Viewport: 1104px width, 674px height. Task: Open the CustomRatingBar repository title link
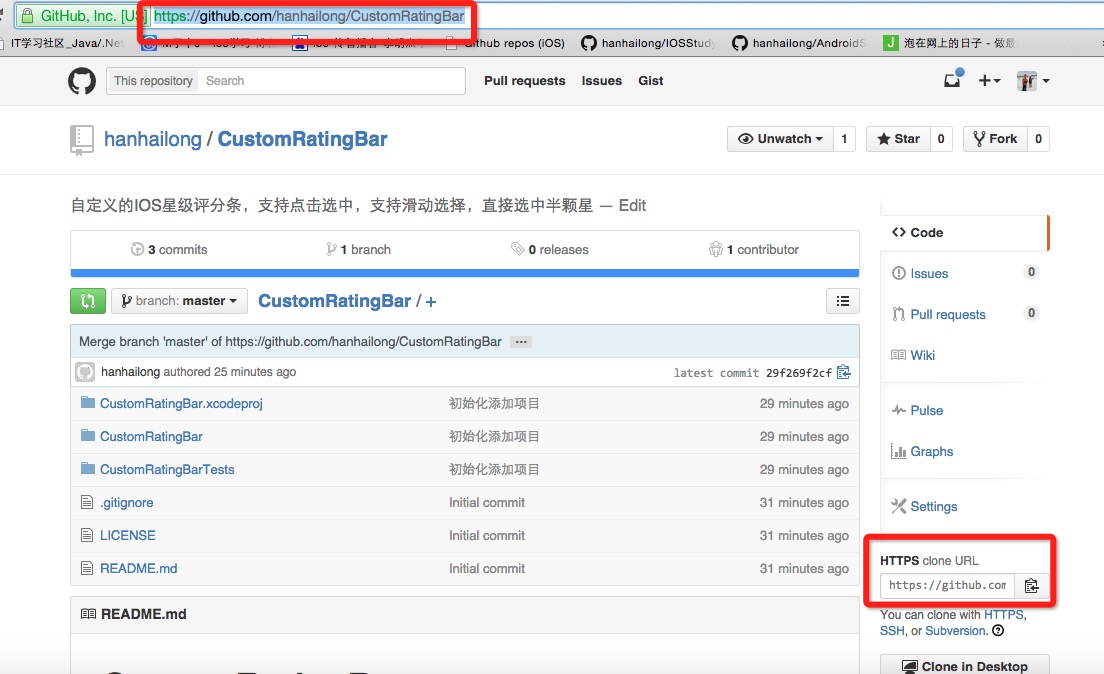pos(302,139)
